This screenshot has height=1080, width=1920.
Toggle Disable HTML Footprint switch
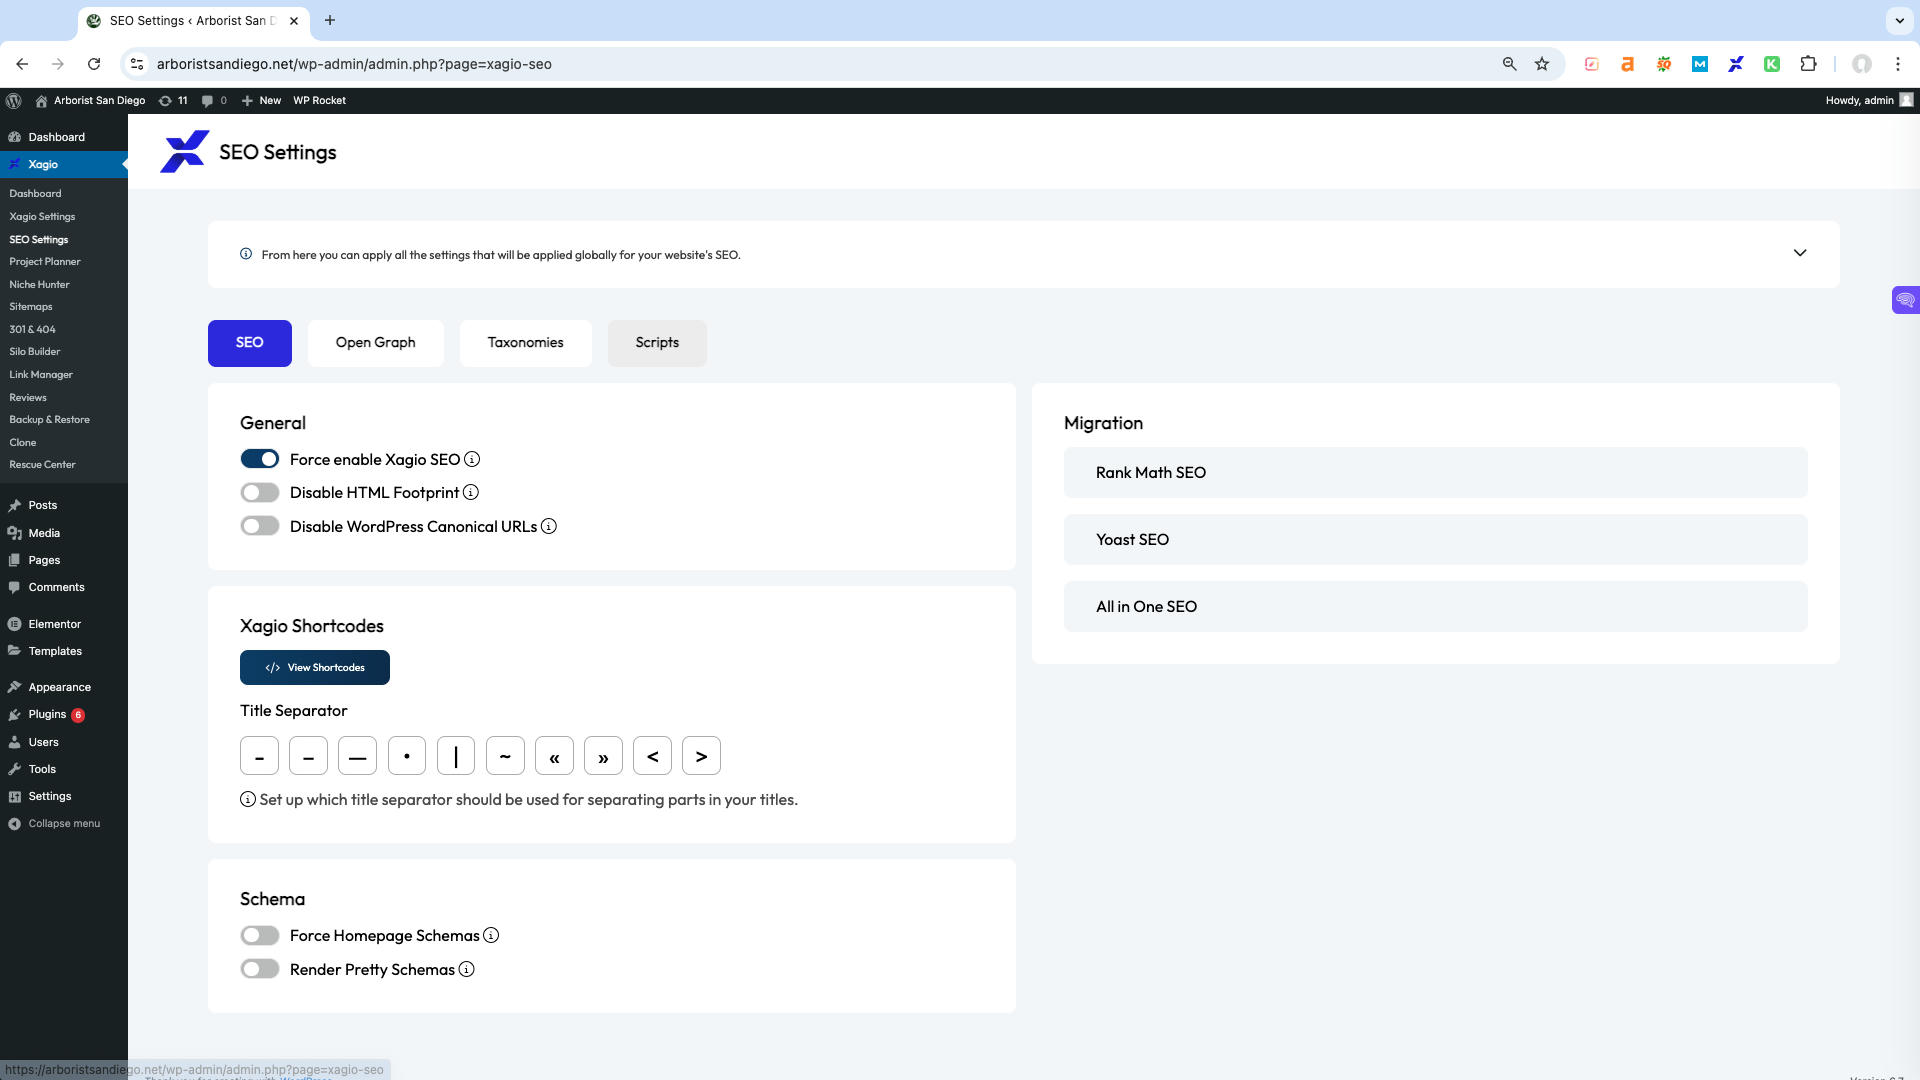[260, 492]
